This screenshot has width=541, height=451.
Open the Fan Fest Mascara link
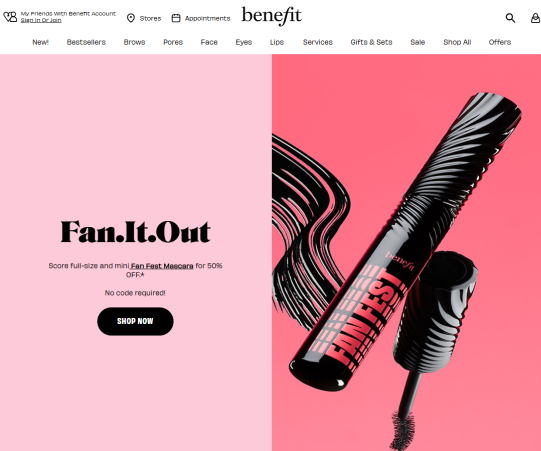tap(162, 266)
